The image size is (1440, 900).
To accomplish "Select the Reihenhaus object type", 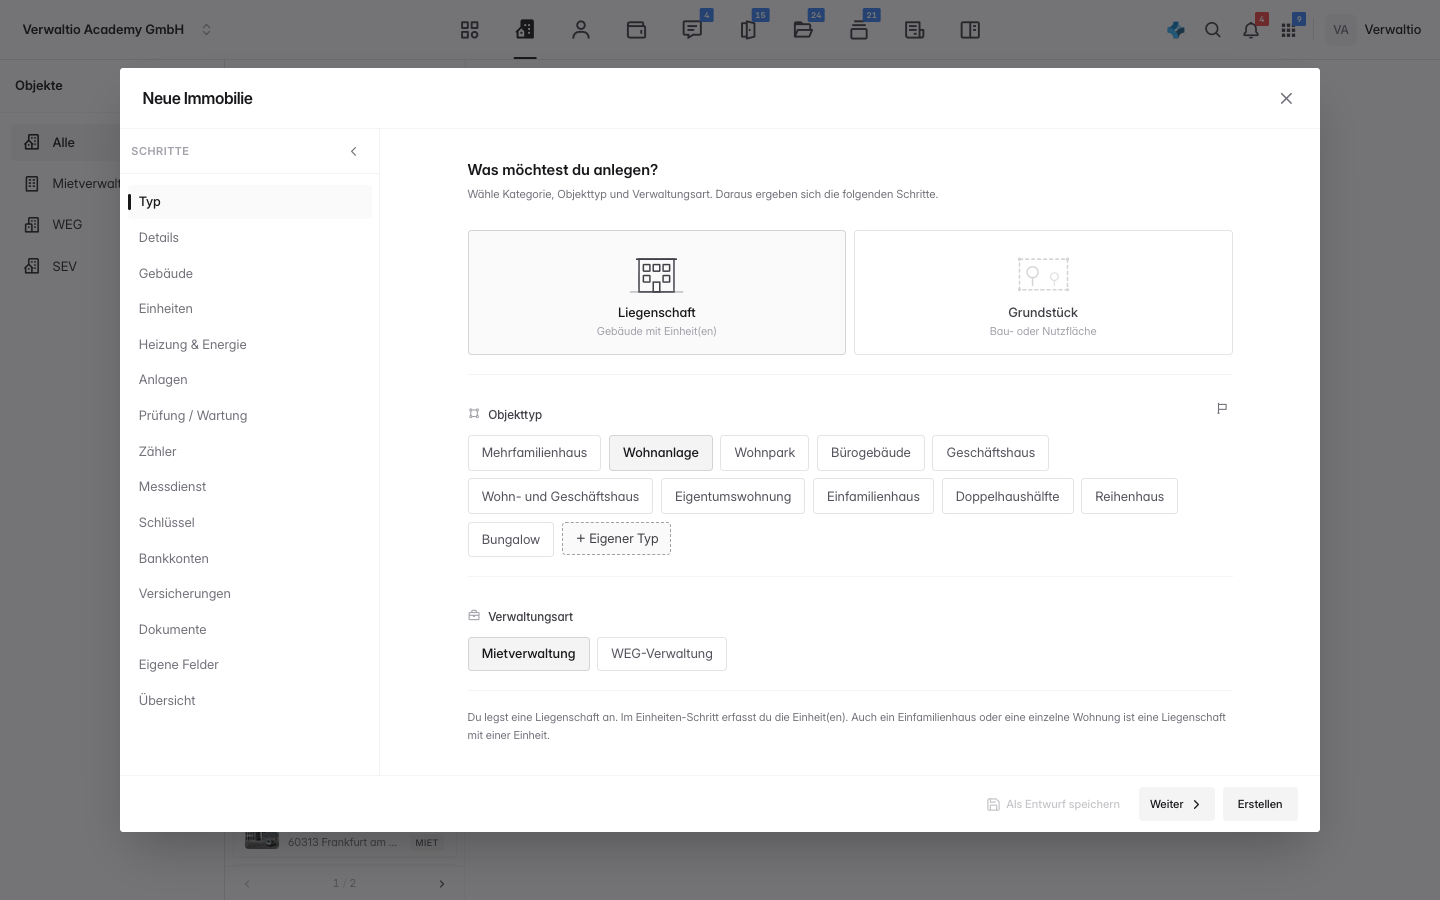I will coord(1129,496).
